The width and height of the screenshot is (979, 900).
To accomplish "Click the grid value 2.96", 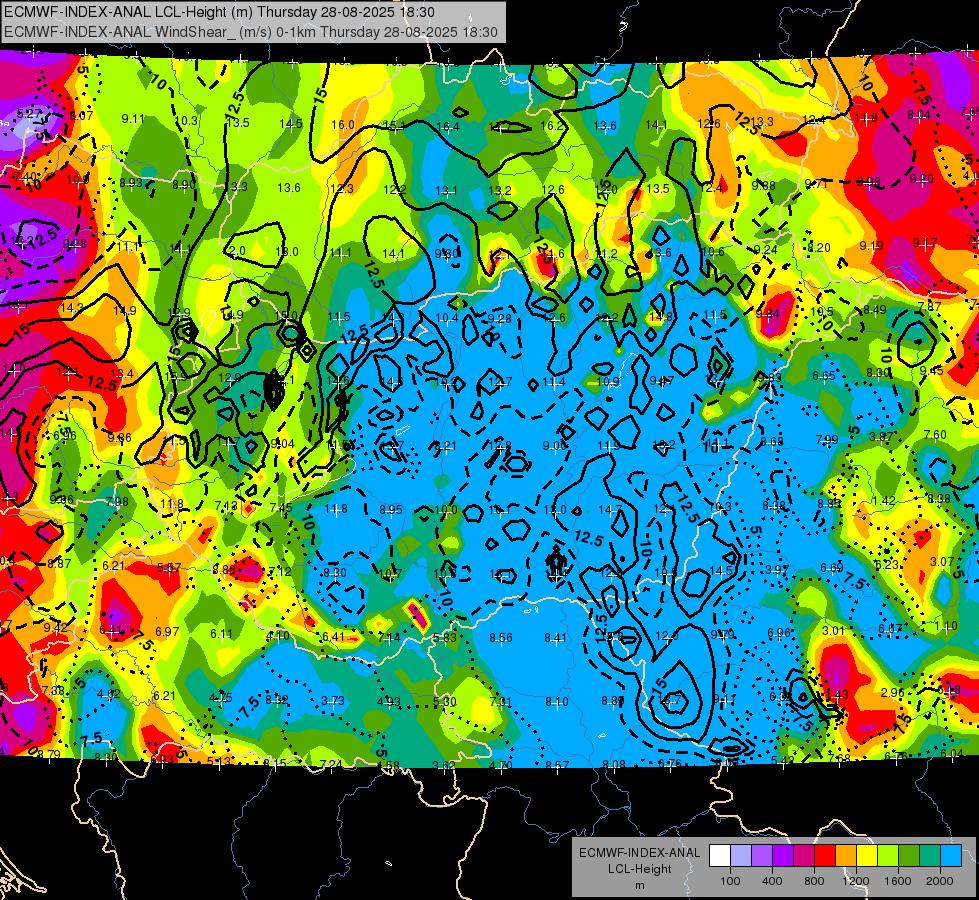I will [x=893, y=693].
